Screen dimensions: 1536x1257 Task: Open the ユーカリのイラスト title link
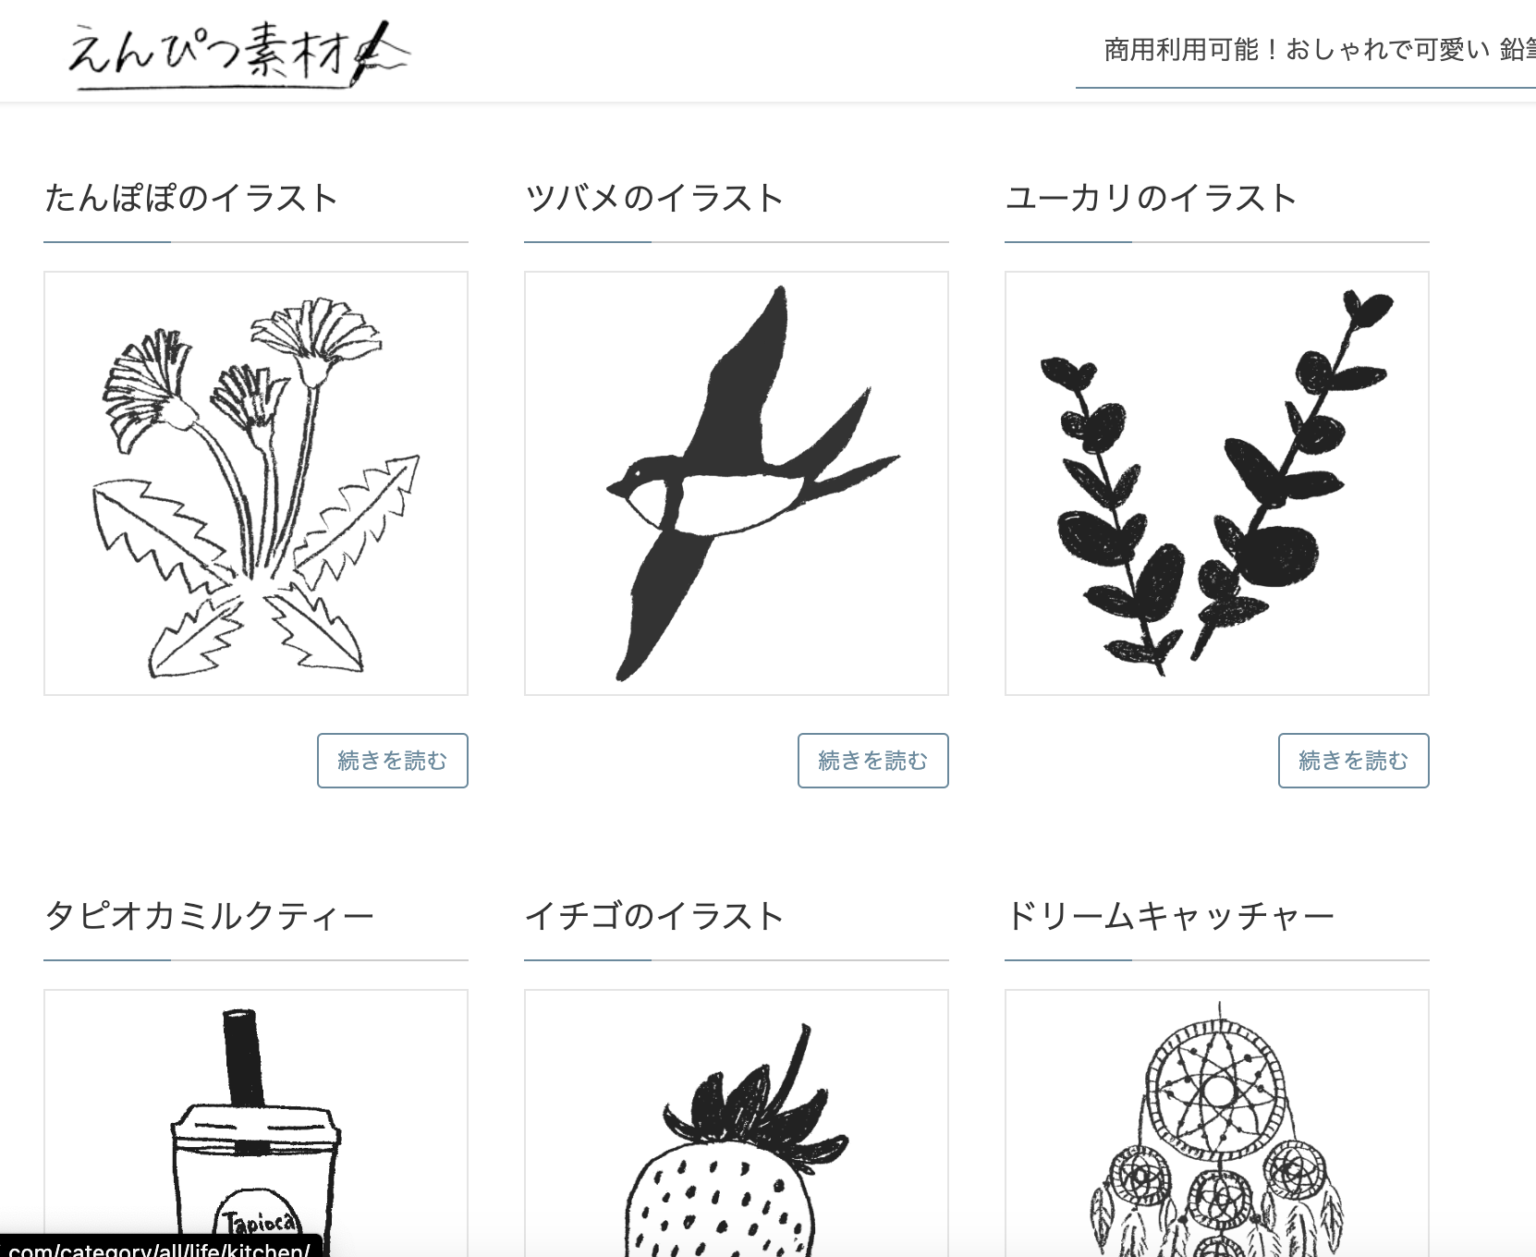pyautogui.click(x=1151, y=198)
